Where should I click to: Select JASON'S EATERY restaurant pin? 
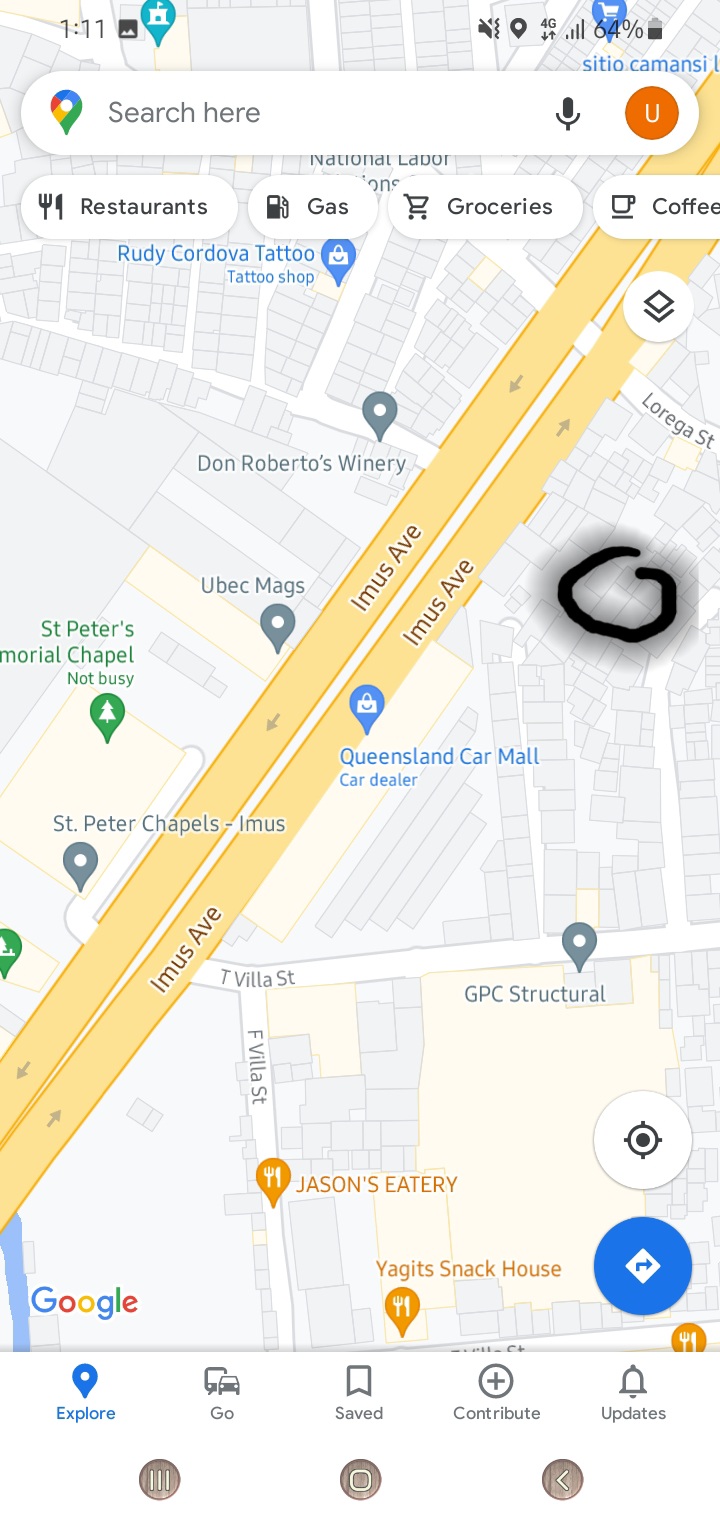pos(273,1183)
